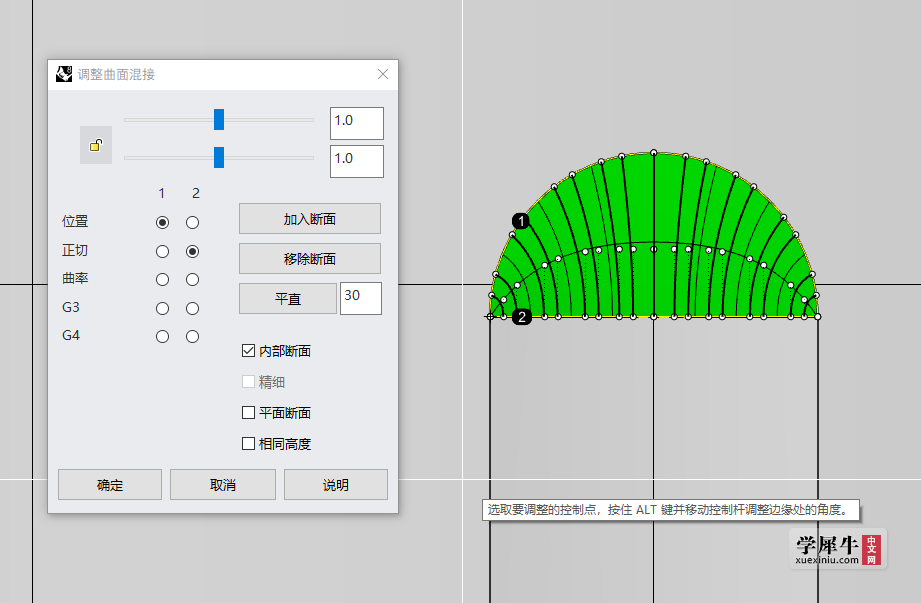This screenshot has height=603, width=921.
Task: Select G3 radio for edge 1
Action: tap(162, 308)
